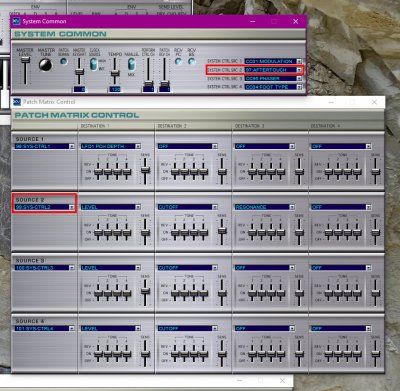The height and width of the screenshot is (391, 400).
Task: Flip the Mix/Parallel output switch
Action: tap(131, 64)
